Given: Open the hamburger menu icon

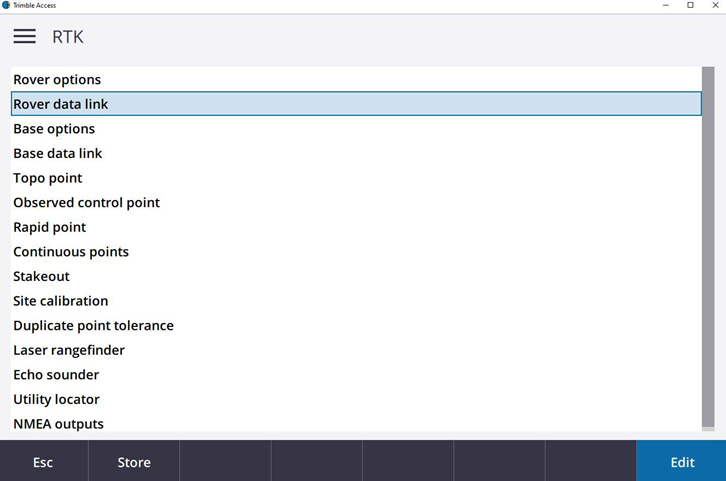Looking at the screenshot, I should tap(24, 37).
